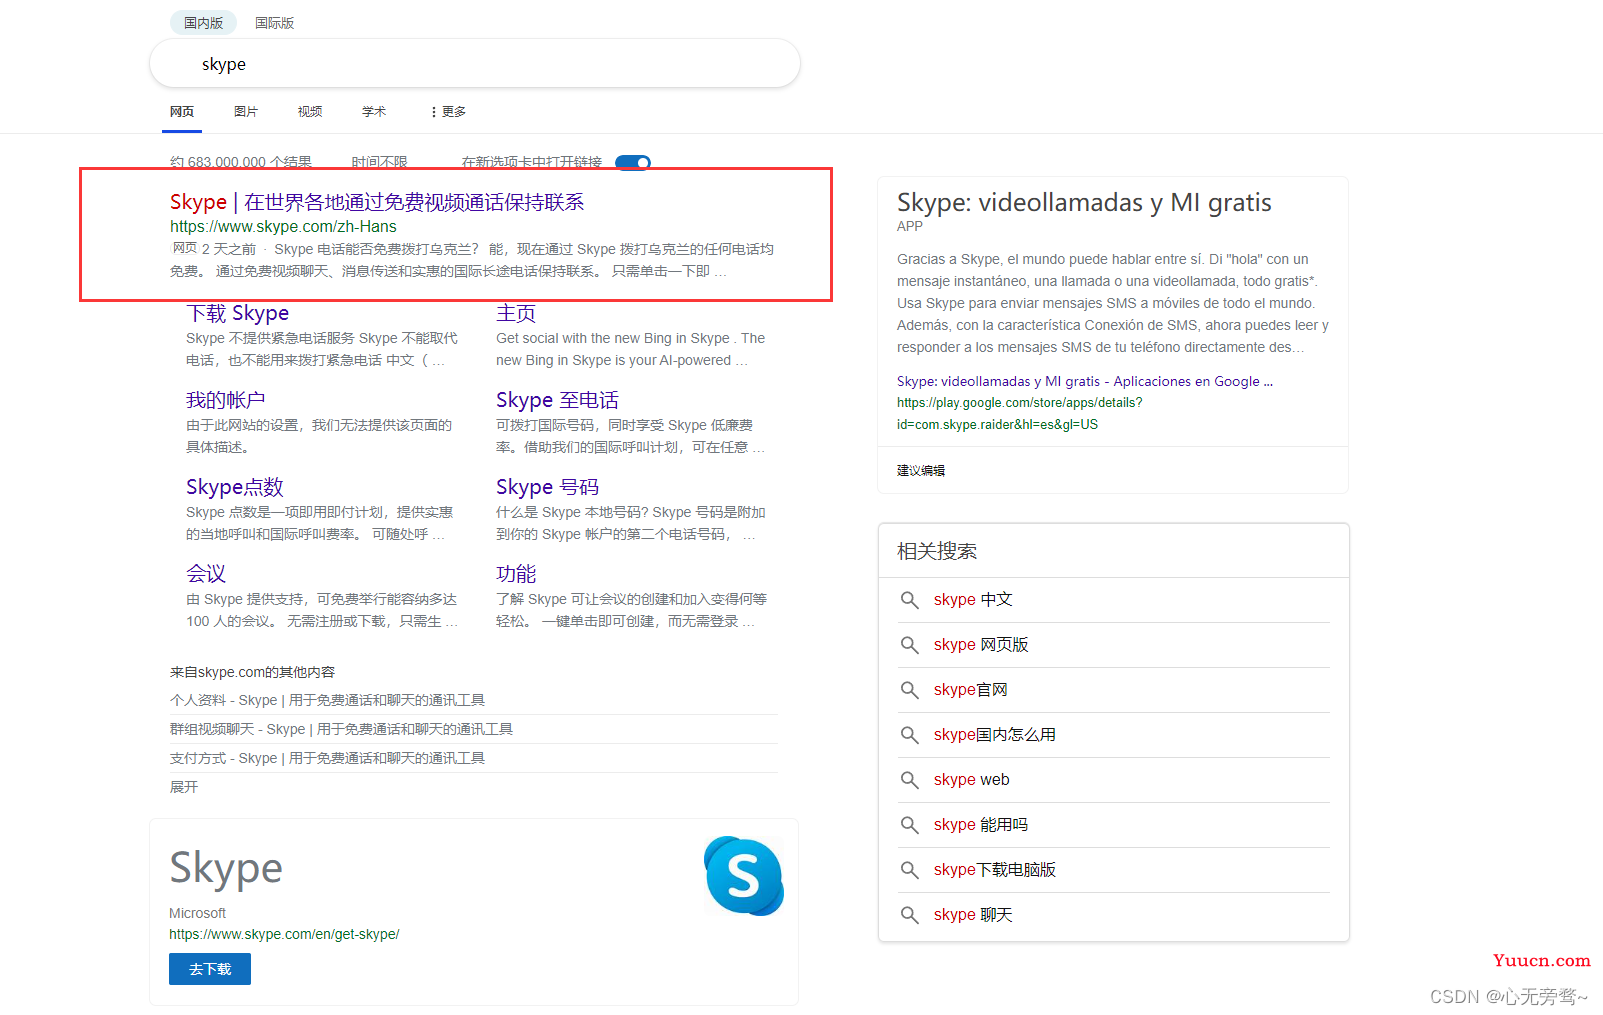
Task: Click the skype.com/en/get-skype URL
Action: [x=284, y=934]
